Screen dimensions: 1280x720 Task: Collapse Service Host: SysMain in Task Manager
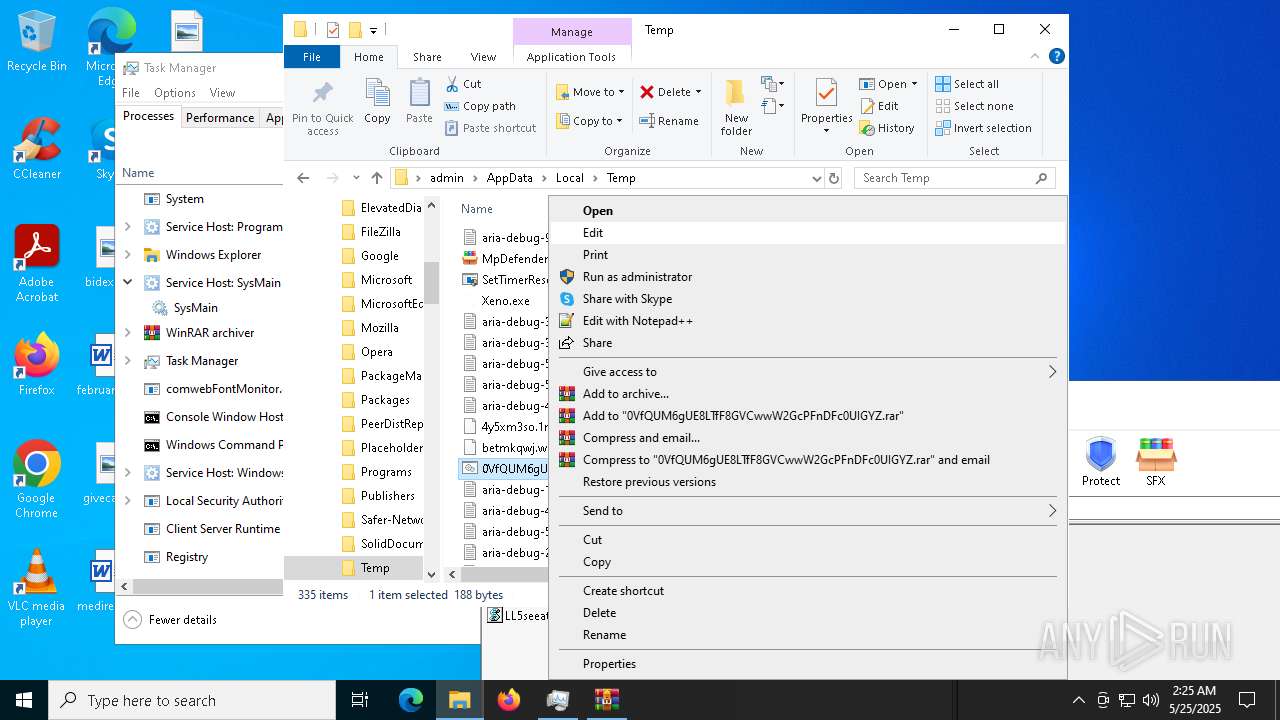click(127, 283)
